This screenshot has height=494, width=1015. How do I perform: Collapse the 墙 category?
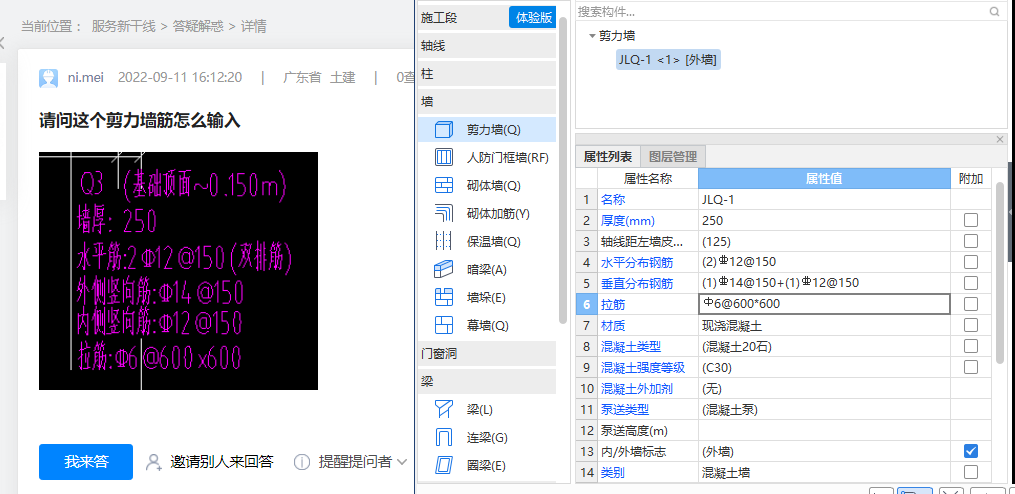487,102
